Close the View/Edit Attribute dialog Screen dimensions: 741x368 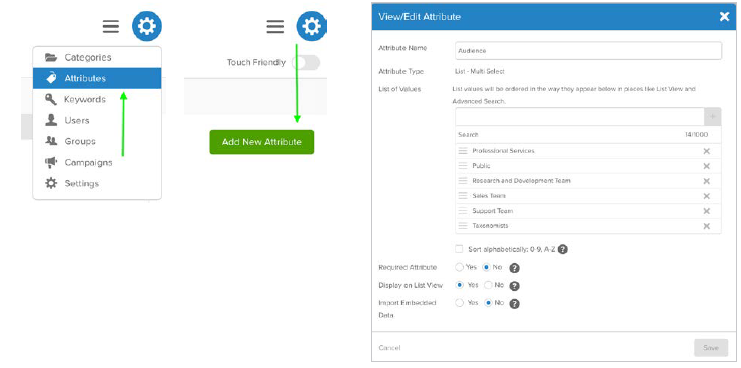(724, 17)
